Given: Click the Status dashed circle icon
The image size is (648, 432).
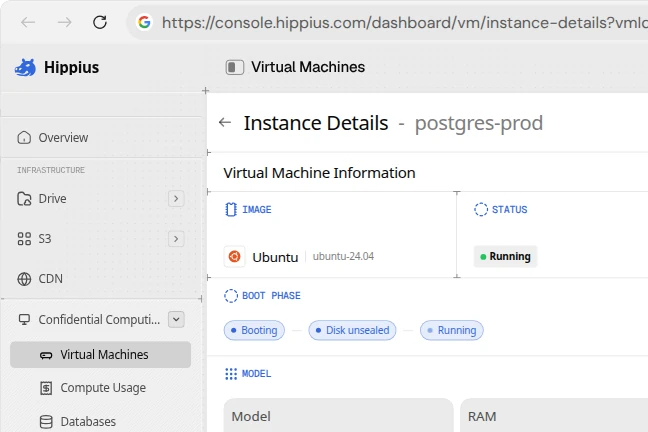Looking at the screenshot, I should tap(481, 210).
